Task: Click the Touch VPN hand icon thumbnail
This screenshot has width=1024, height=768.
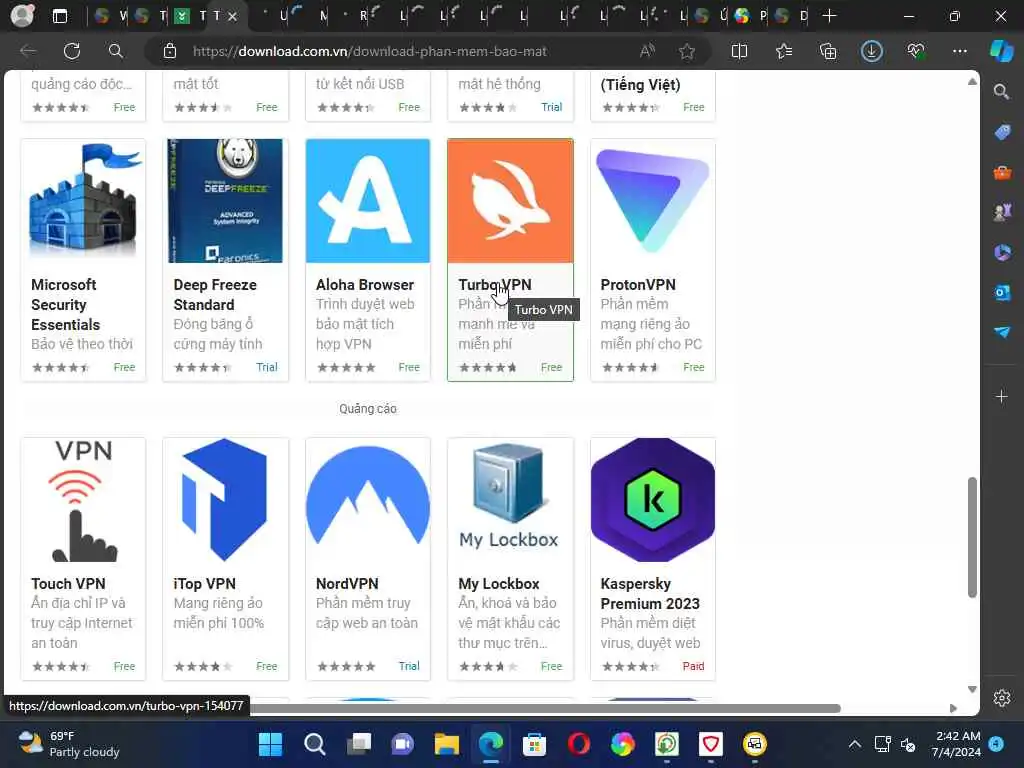Action: coord(84,500)
